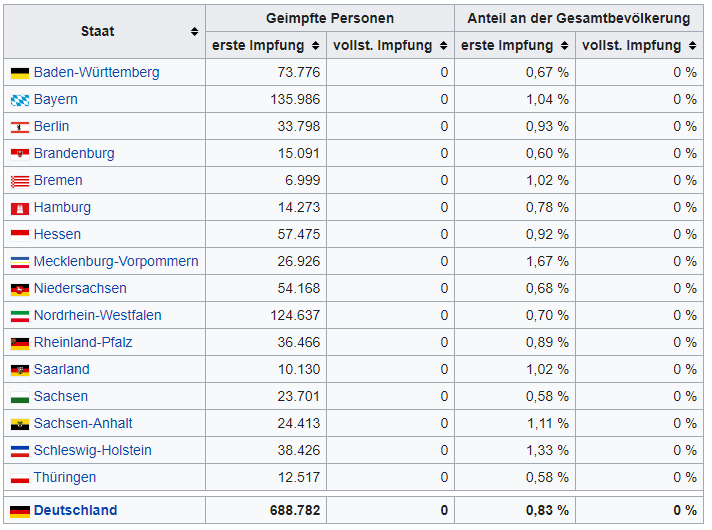Sort by vollst. Impfung under Geimpfte Personen
This screenshot has width=712, height=530.
pos(441,46)
